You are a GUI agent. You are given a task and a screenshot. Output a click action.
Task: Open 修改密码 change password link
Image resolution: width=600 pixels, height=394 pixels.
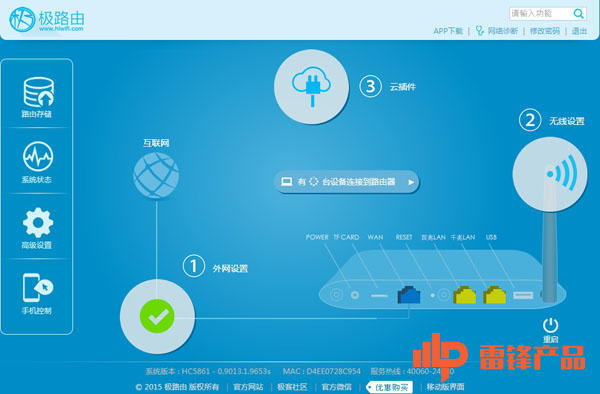coord(545,31)
